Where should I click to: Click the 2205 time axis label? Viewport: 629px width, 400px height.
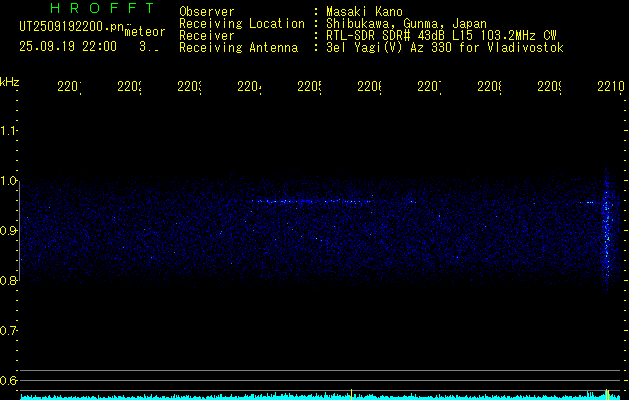310,87
